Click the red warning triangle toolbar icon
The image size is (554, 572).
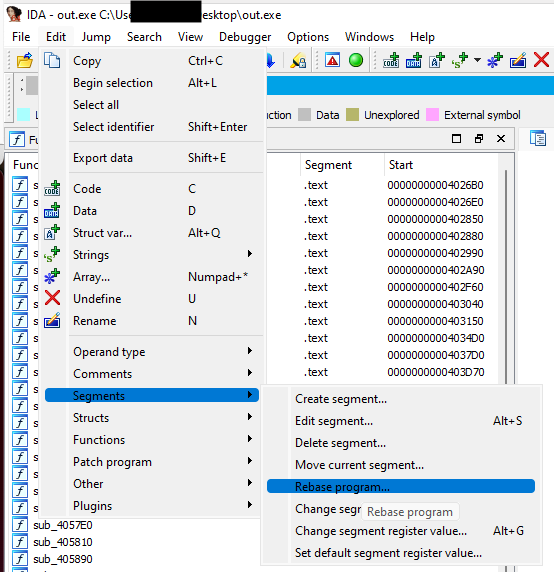(333, 60)
